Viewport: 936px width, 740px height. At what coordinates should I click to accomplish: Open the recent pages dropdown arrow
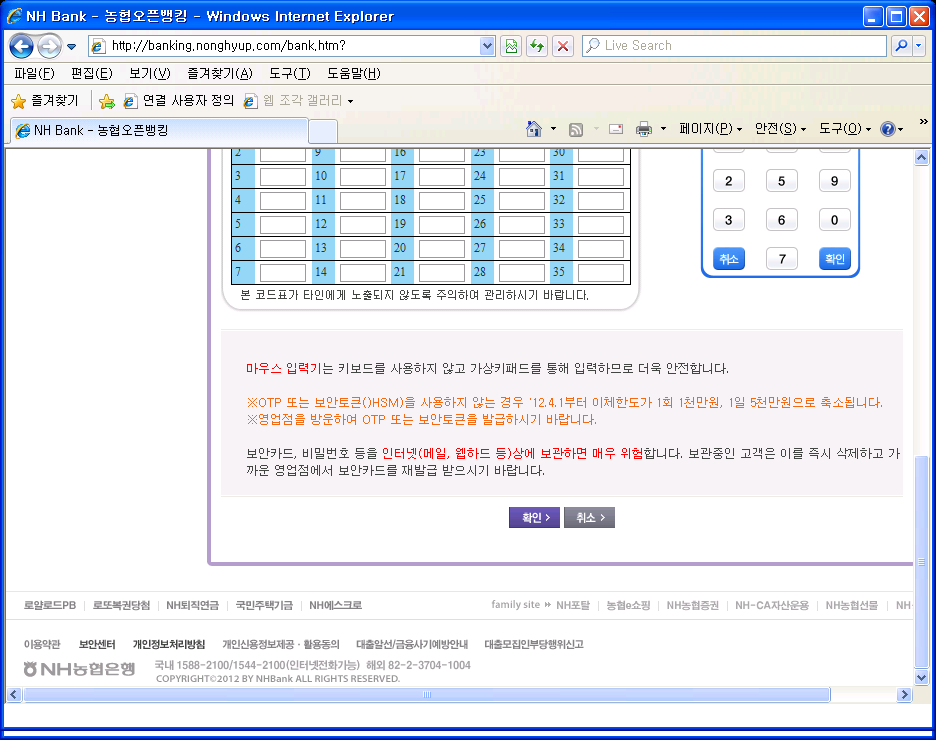(72, 47)
